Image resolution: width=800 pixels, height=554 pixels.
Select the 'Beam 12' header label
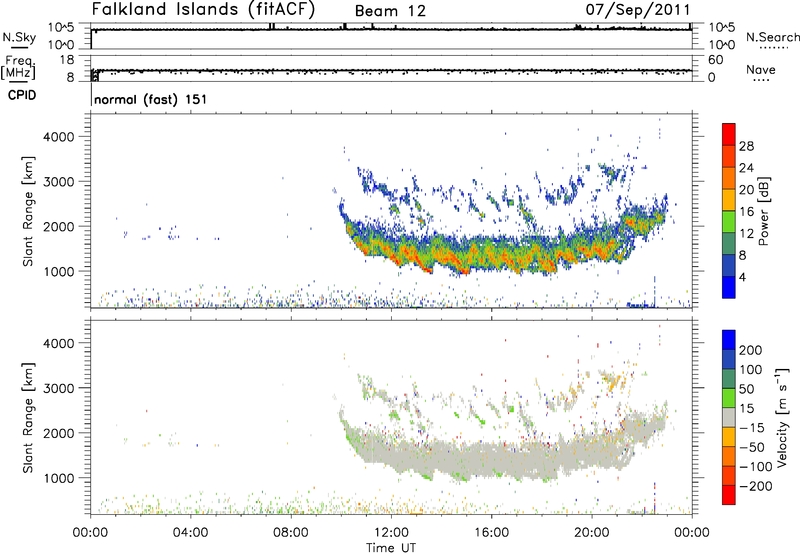(390, 11)
